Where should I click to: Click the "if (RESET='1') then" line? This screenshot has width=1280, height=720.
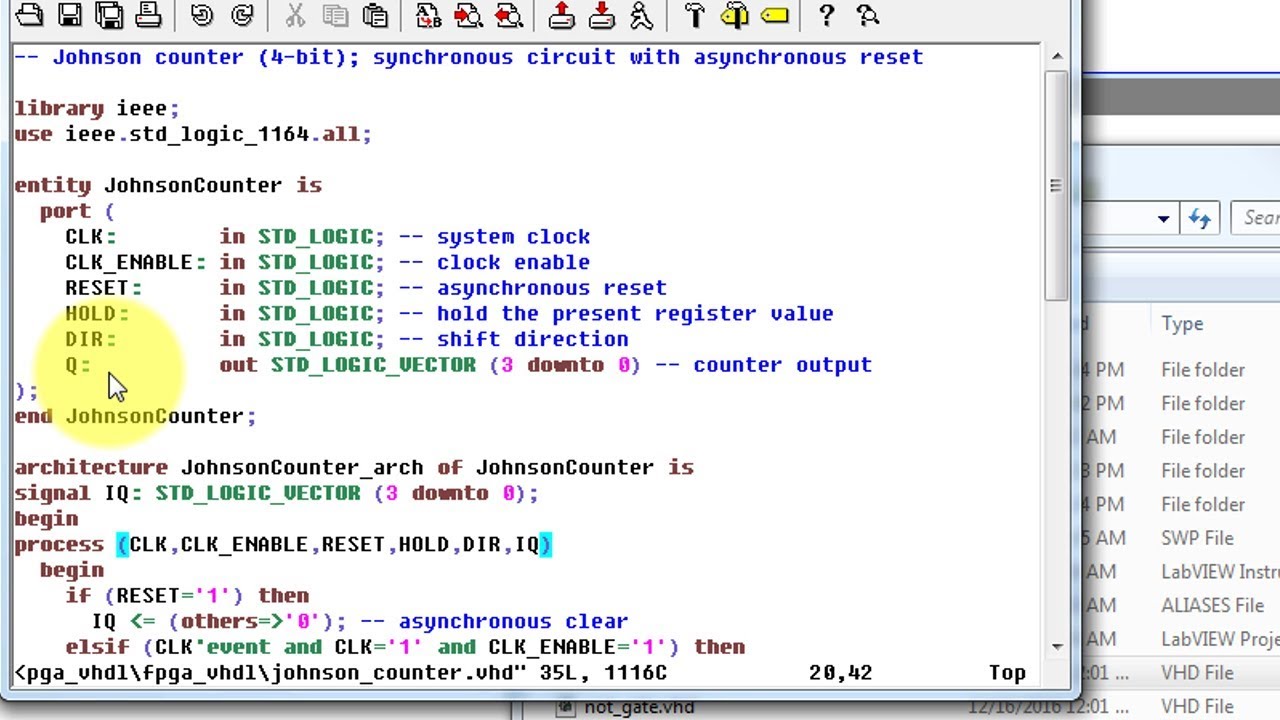(x=187, y=596)
